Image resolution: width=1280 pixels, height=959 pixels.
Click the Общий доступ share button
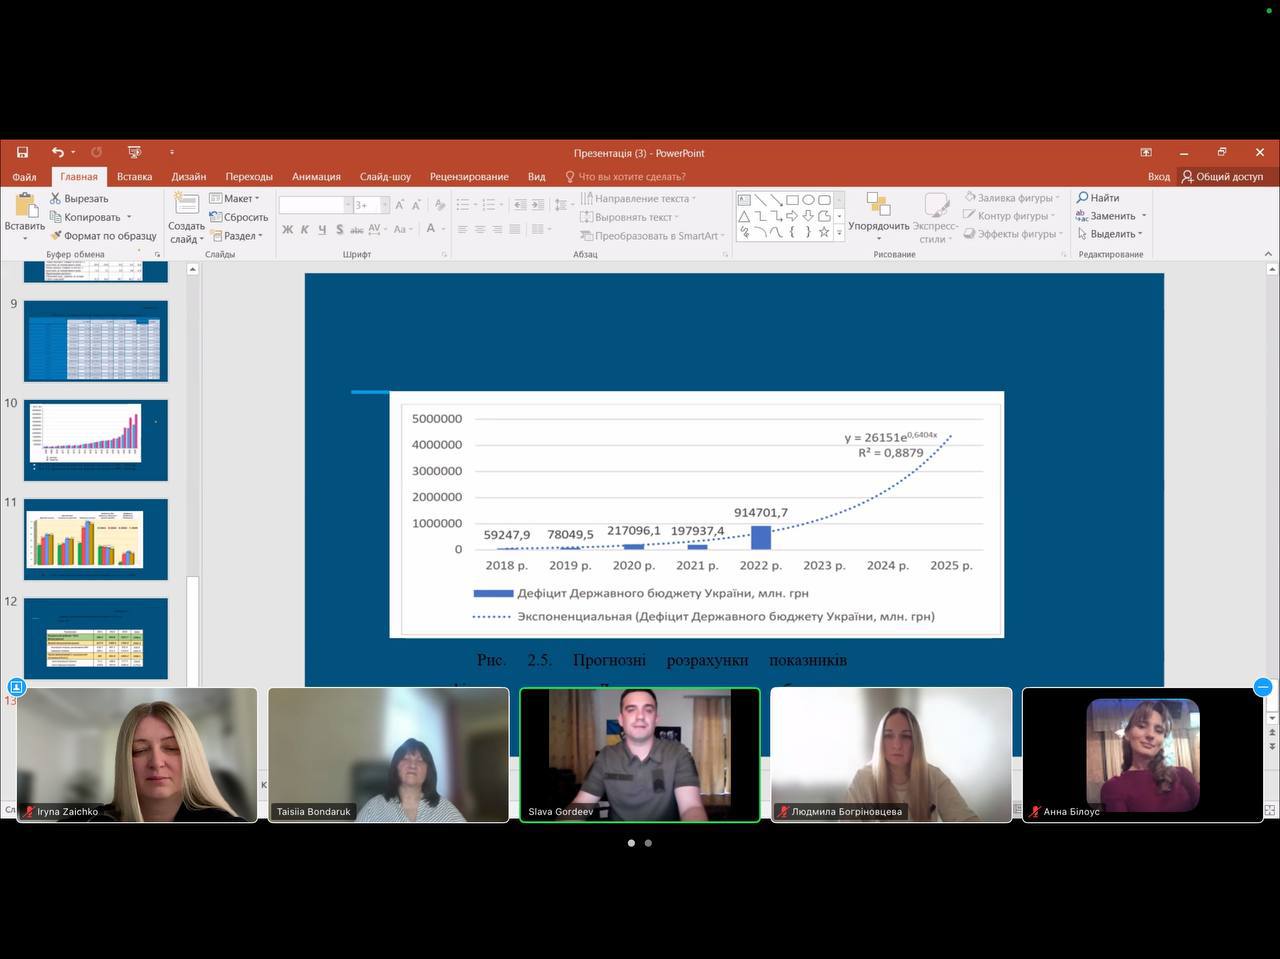pos(1222,177)
